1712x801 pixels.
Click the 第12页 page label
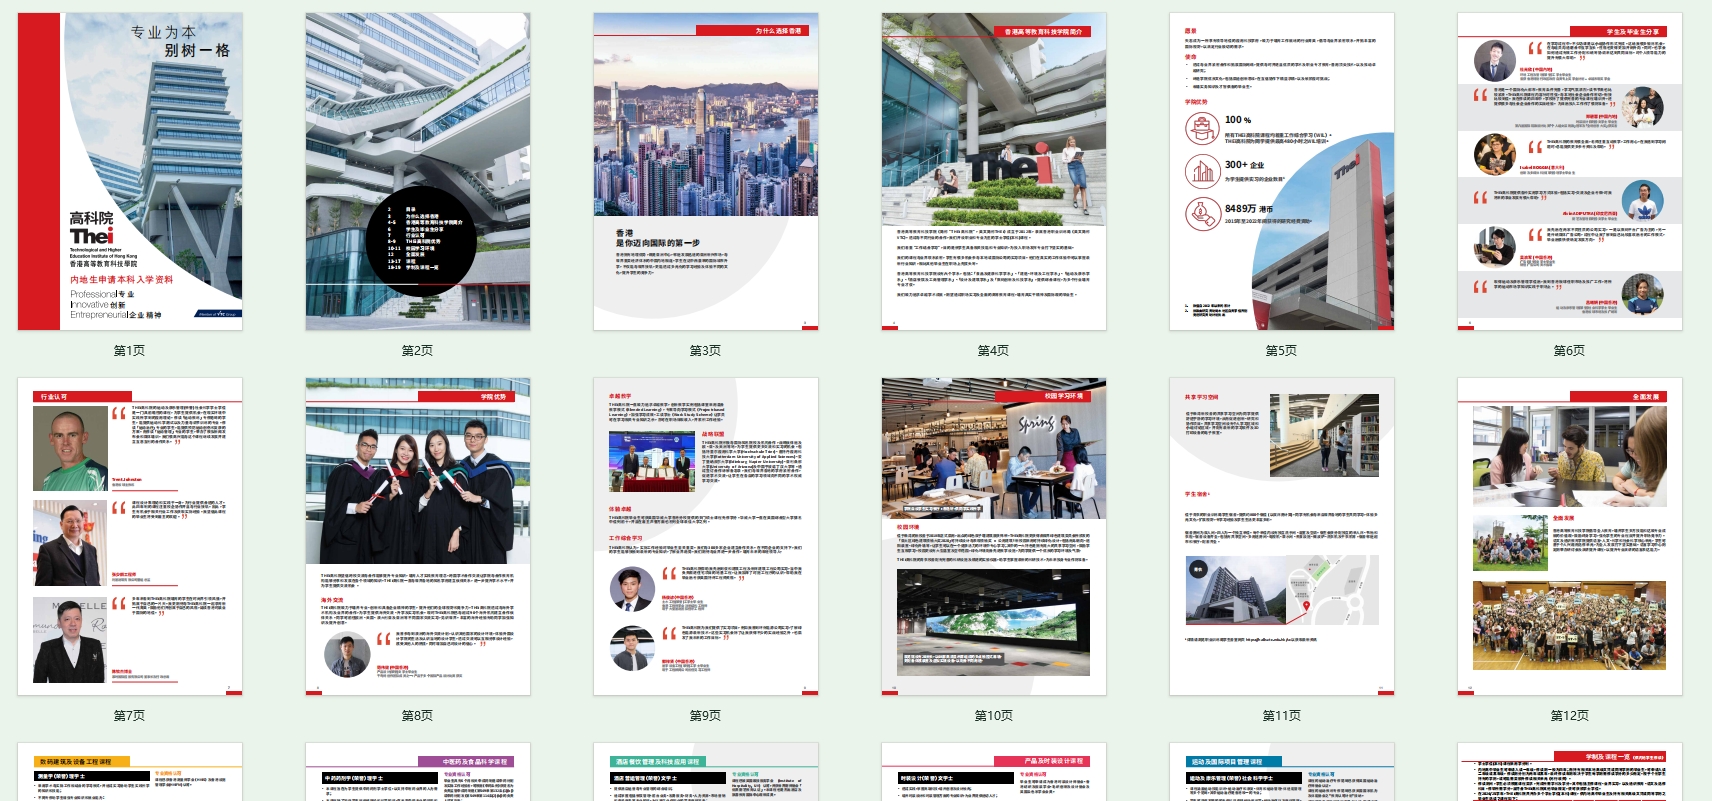click(x=1569, y=716)
